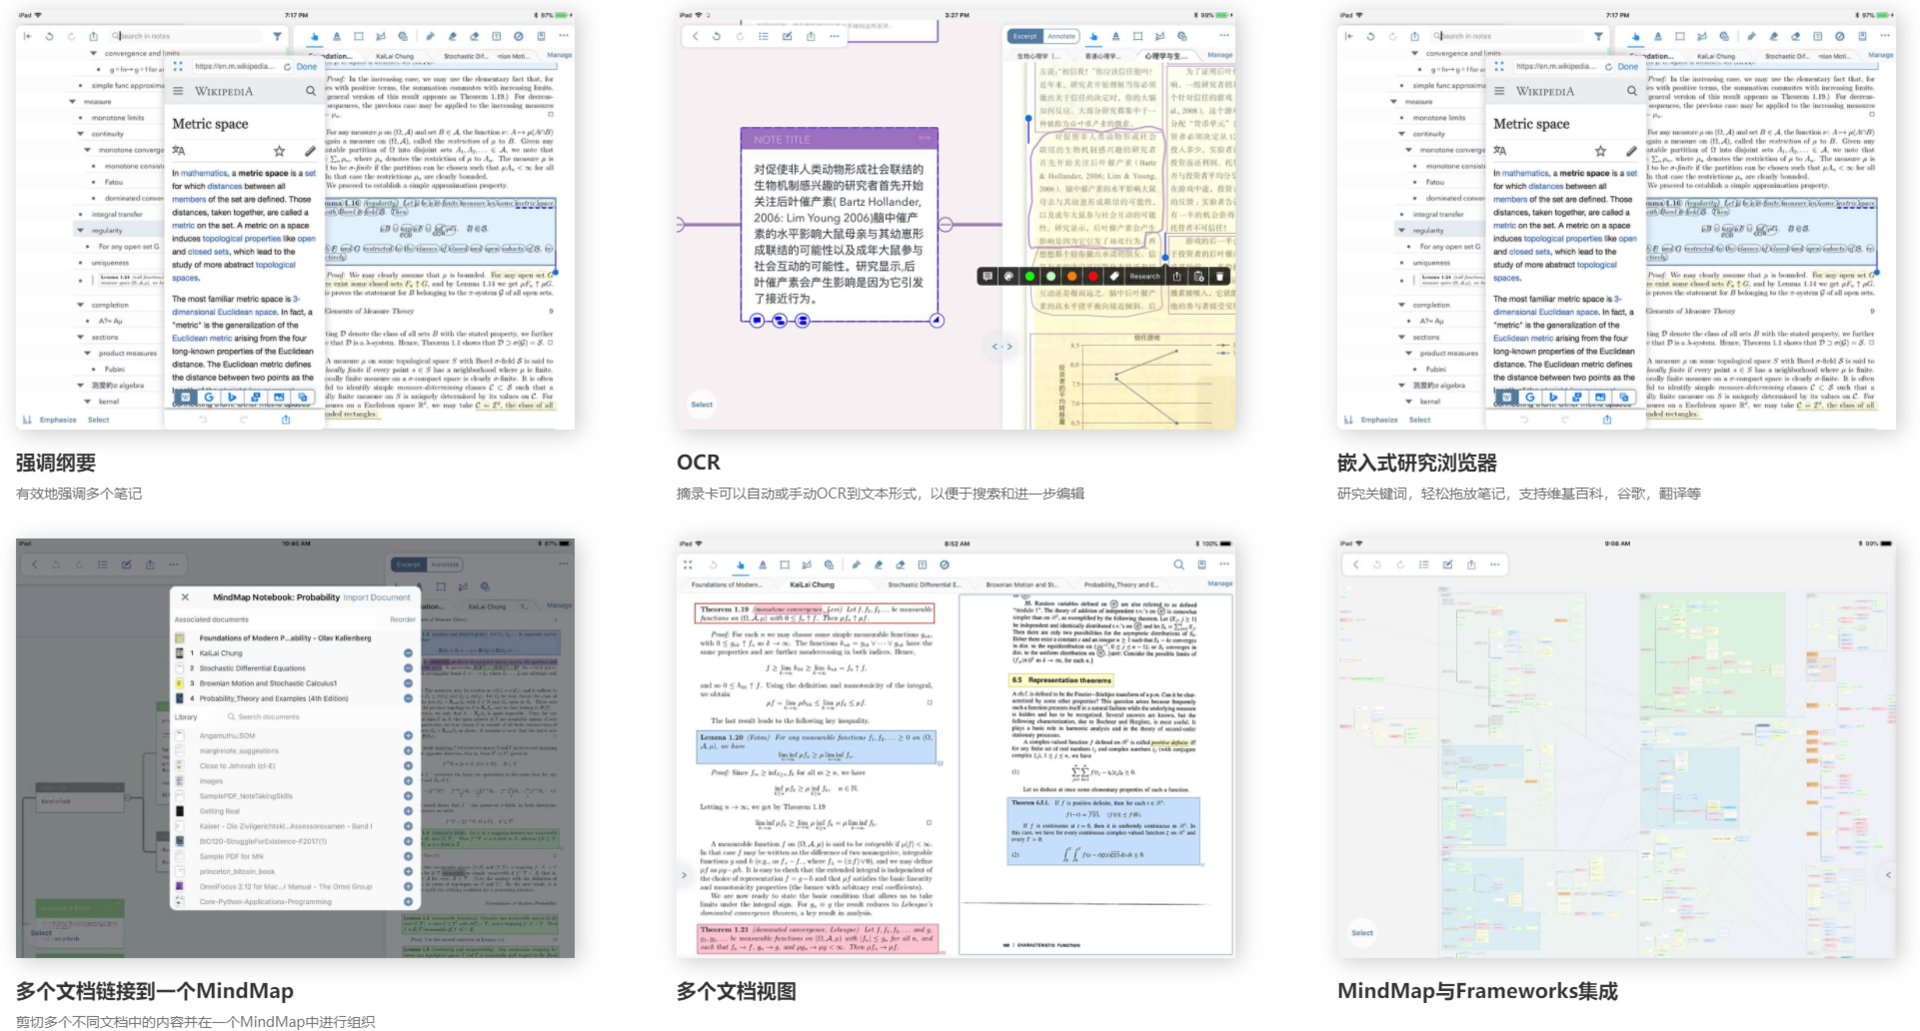Open the 心理学与生... tab in OCR screenshot
This screenshot has width=1920, height=1031.
[1167, 56]
